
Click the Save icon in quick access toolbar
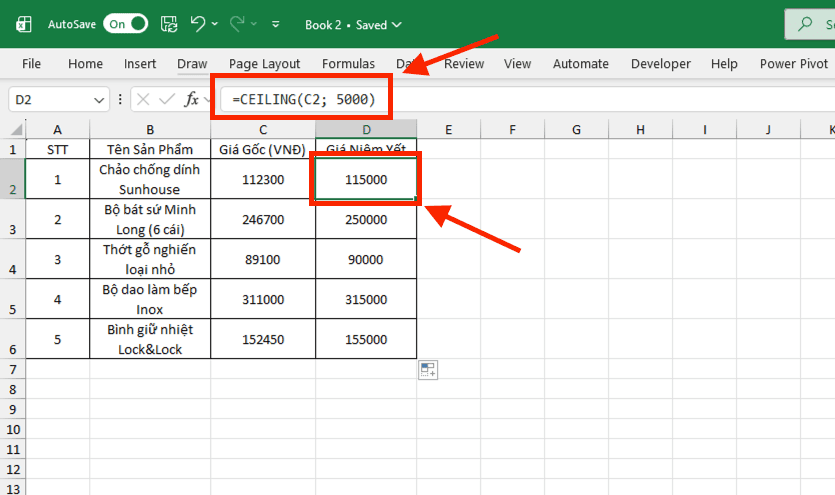pyautogui.click(x=169, y=24)
